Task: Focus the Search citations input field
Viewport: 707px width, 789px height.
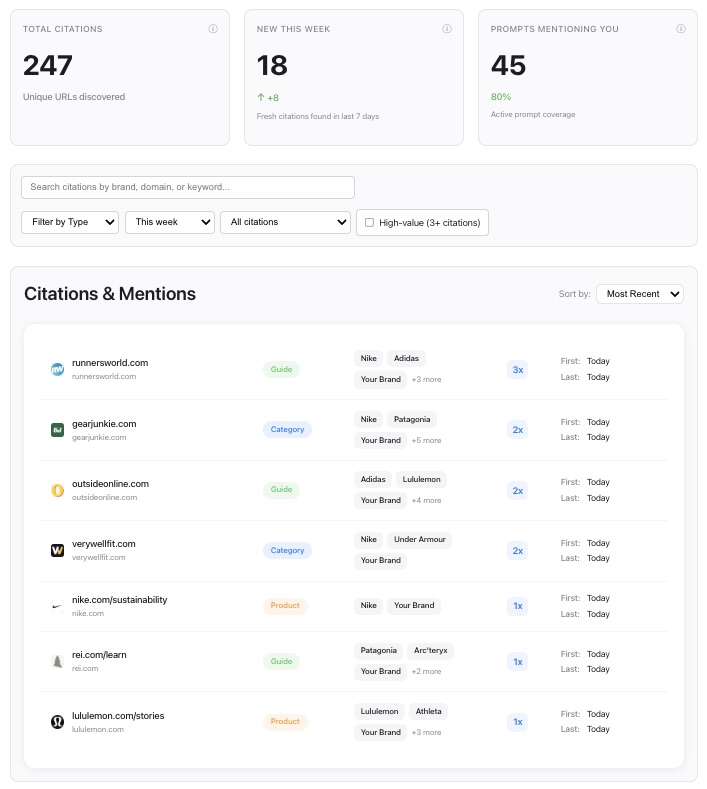Action: point(188,187)
